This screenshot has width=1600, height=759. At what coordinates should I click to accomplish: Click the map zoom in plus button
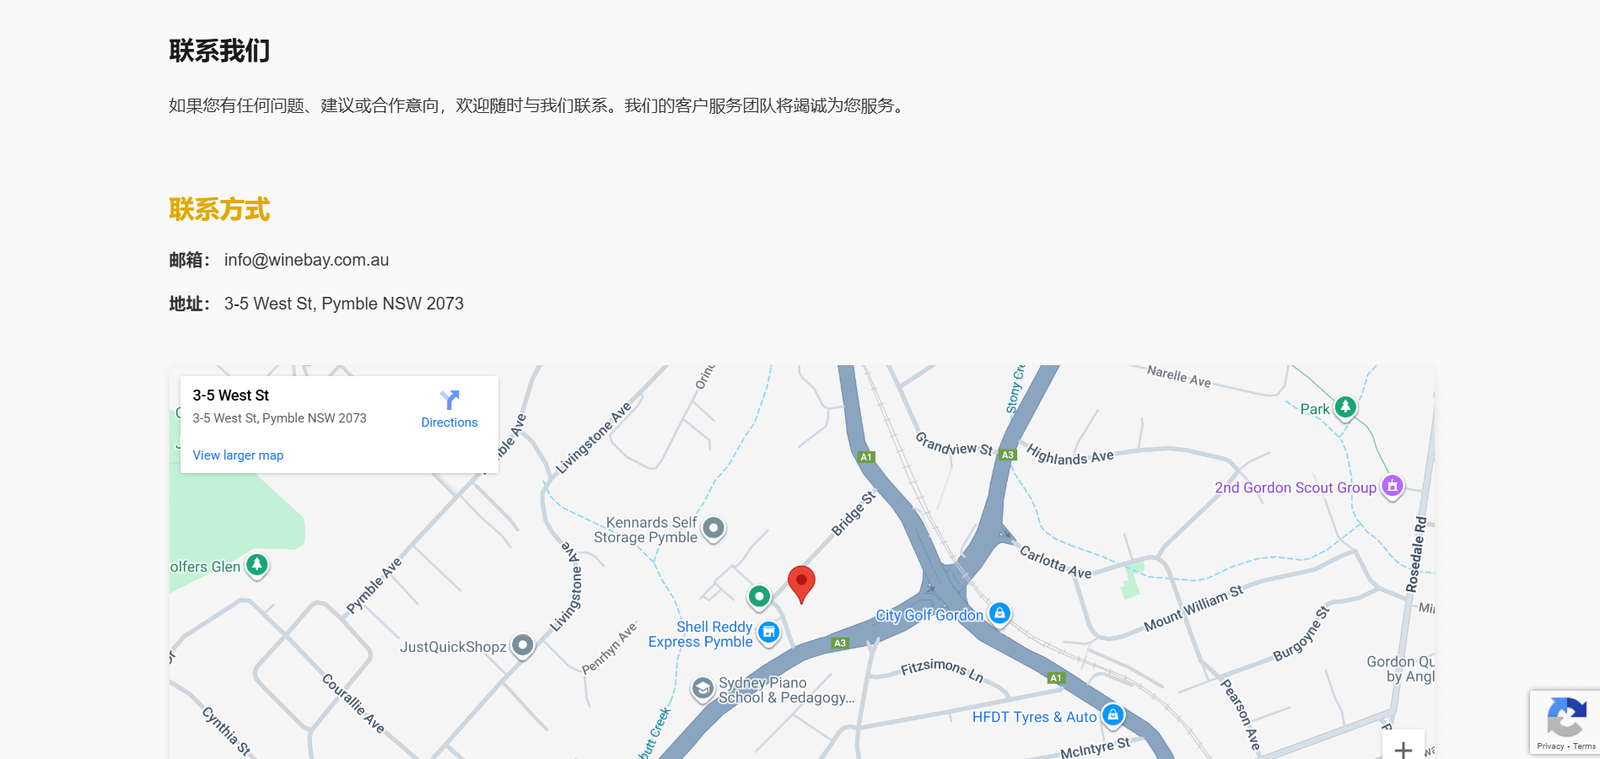click(1403, 749)
